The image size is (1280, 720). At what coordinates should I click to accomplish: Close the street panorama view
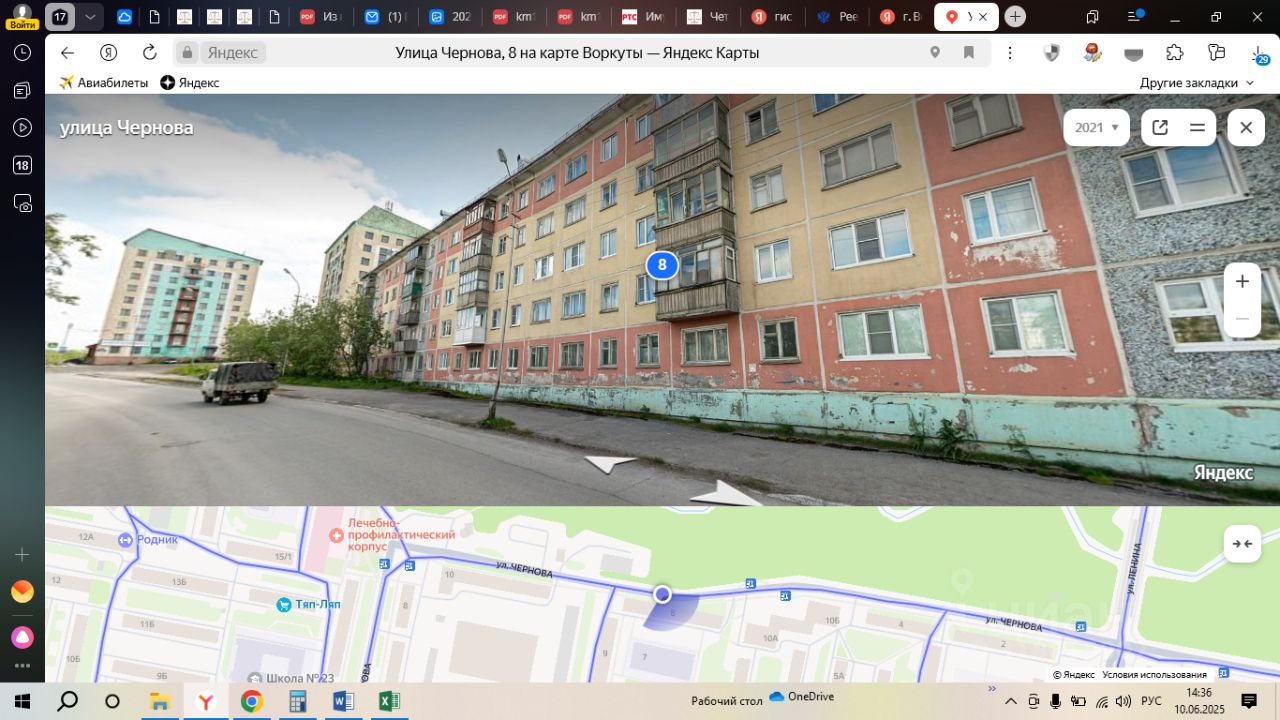(x=1246, y=127)
